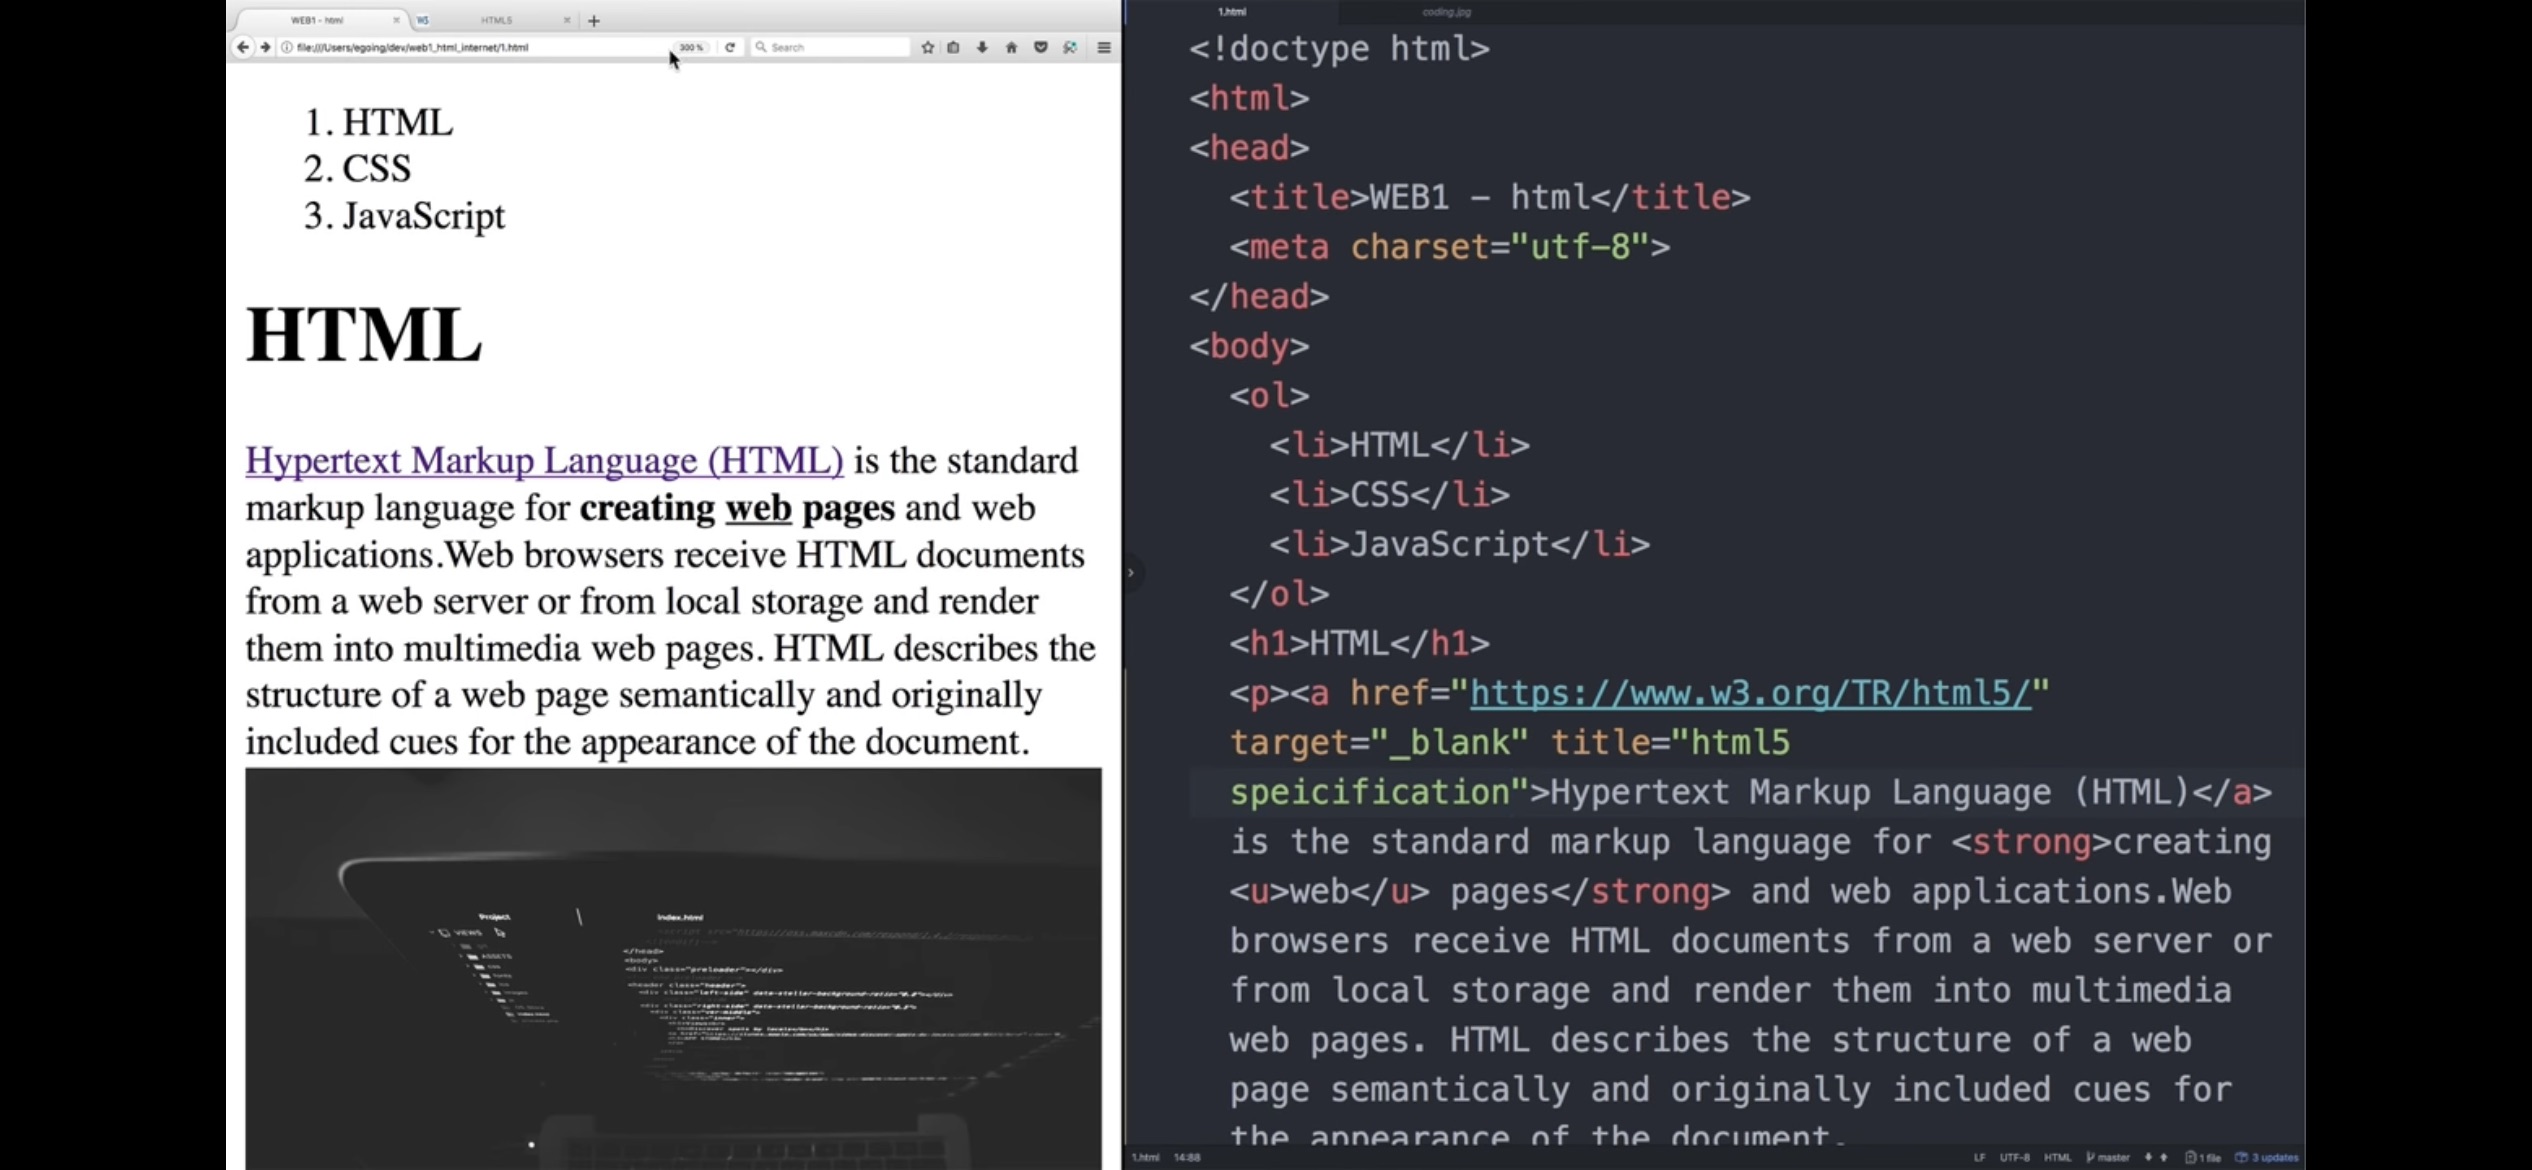Go back using browser back arrow

pyautogui.click(x=243, y=47)
